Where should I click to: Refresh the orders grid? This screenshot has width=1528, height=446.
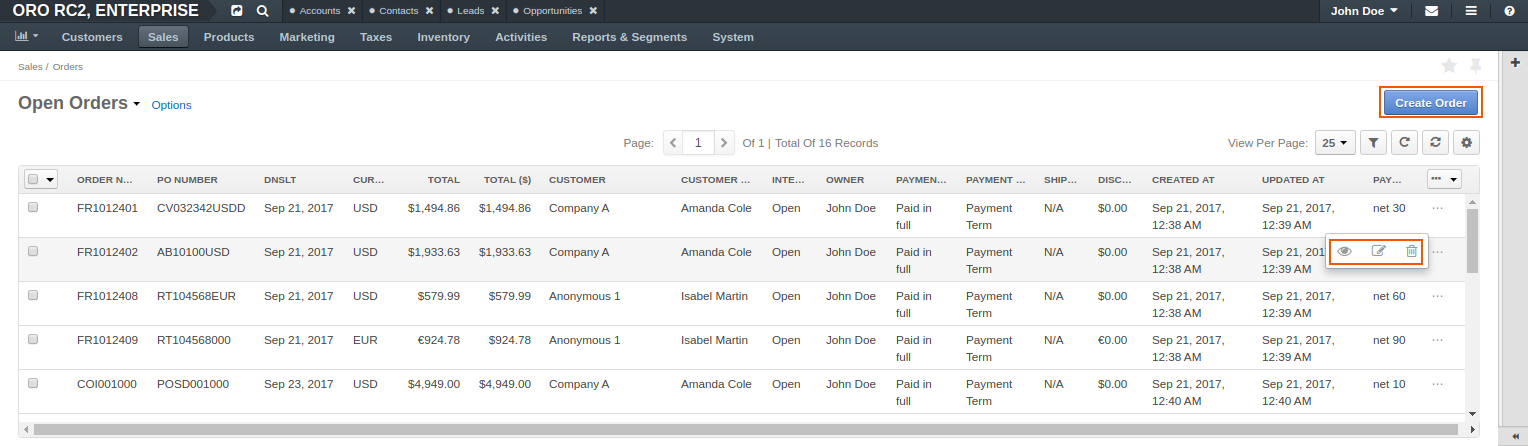pyautogui.click(x=1405, y=143)
